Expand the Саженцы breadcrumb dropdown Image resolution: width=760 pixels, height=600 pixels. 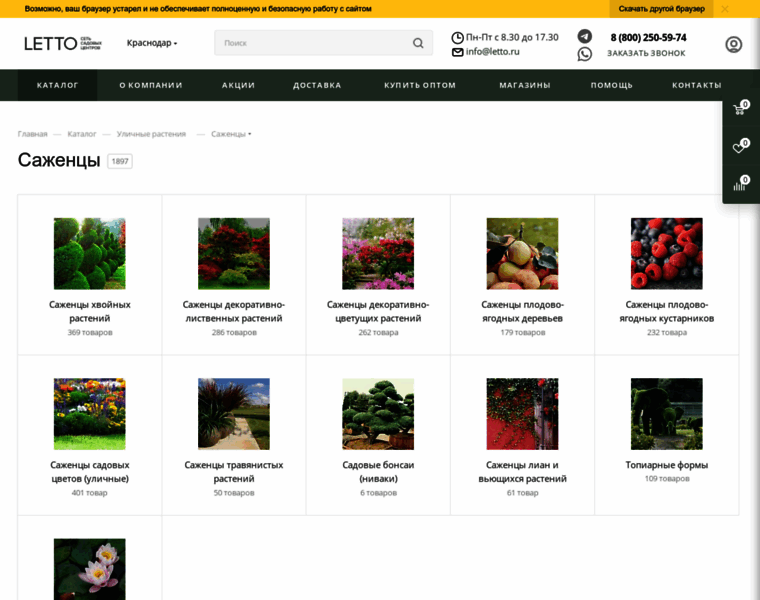pos(231,134)
